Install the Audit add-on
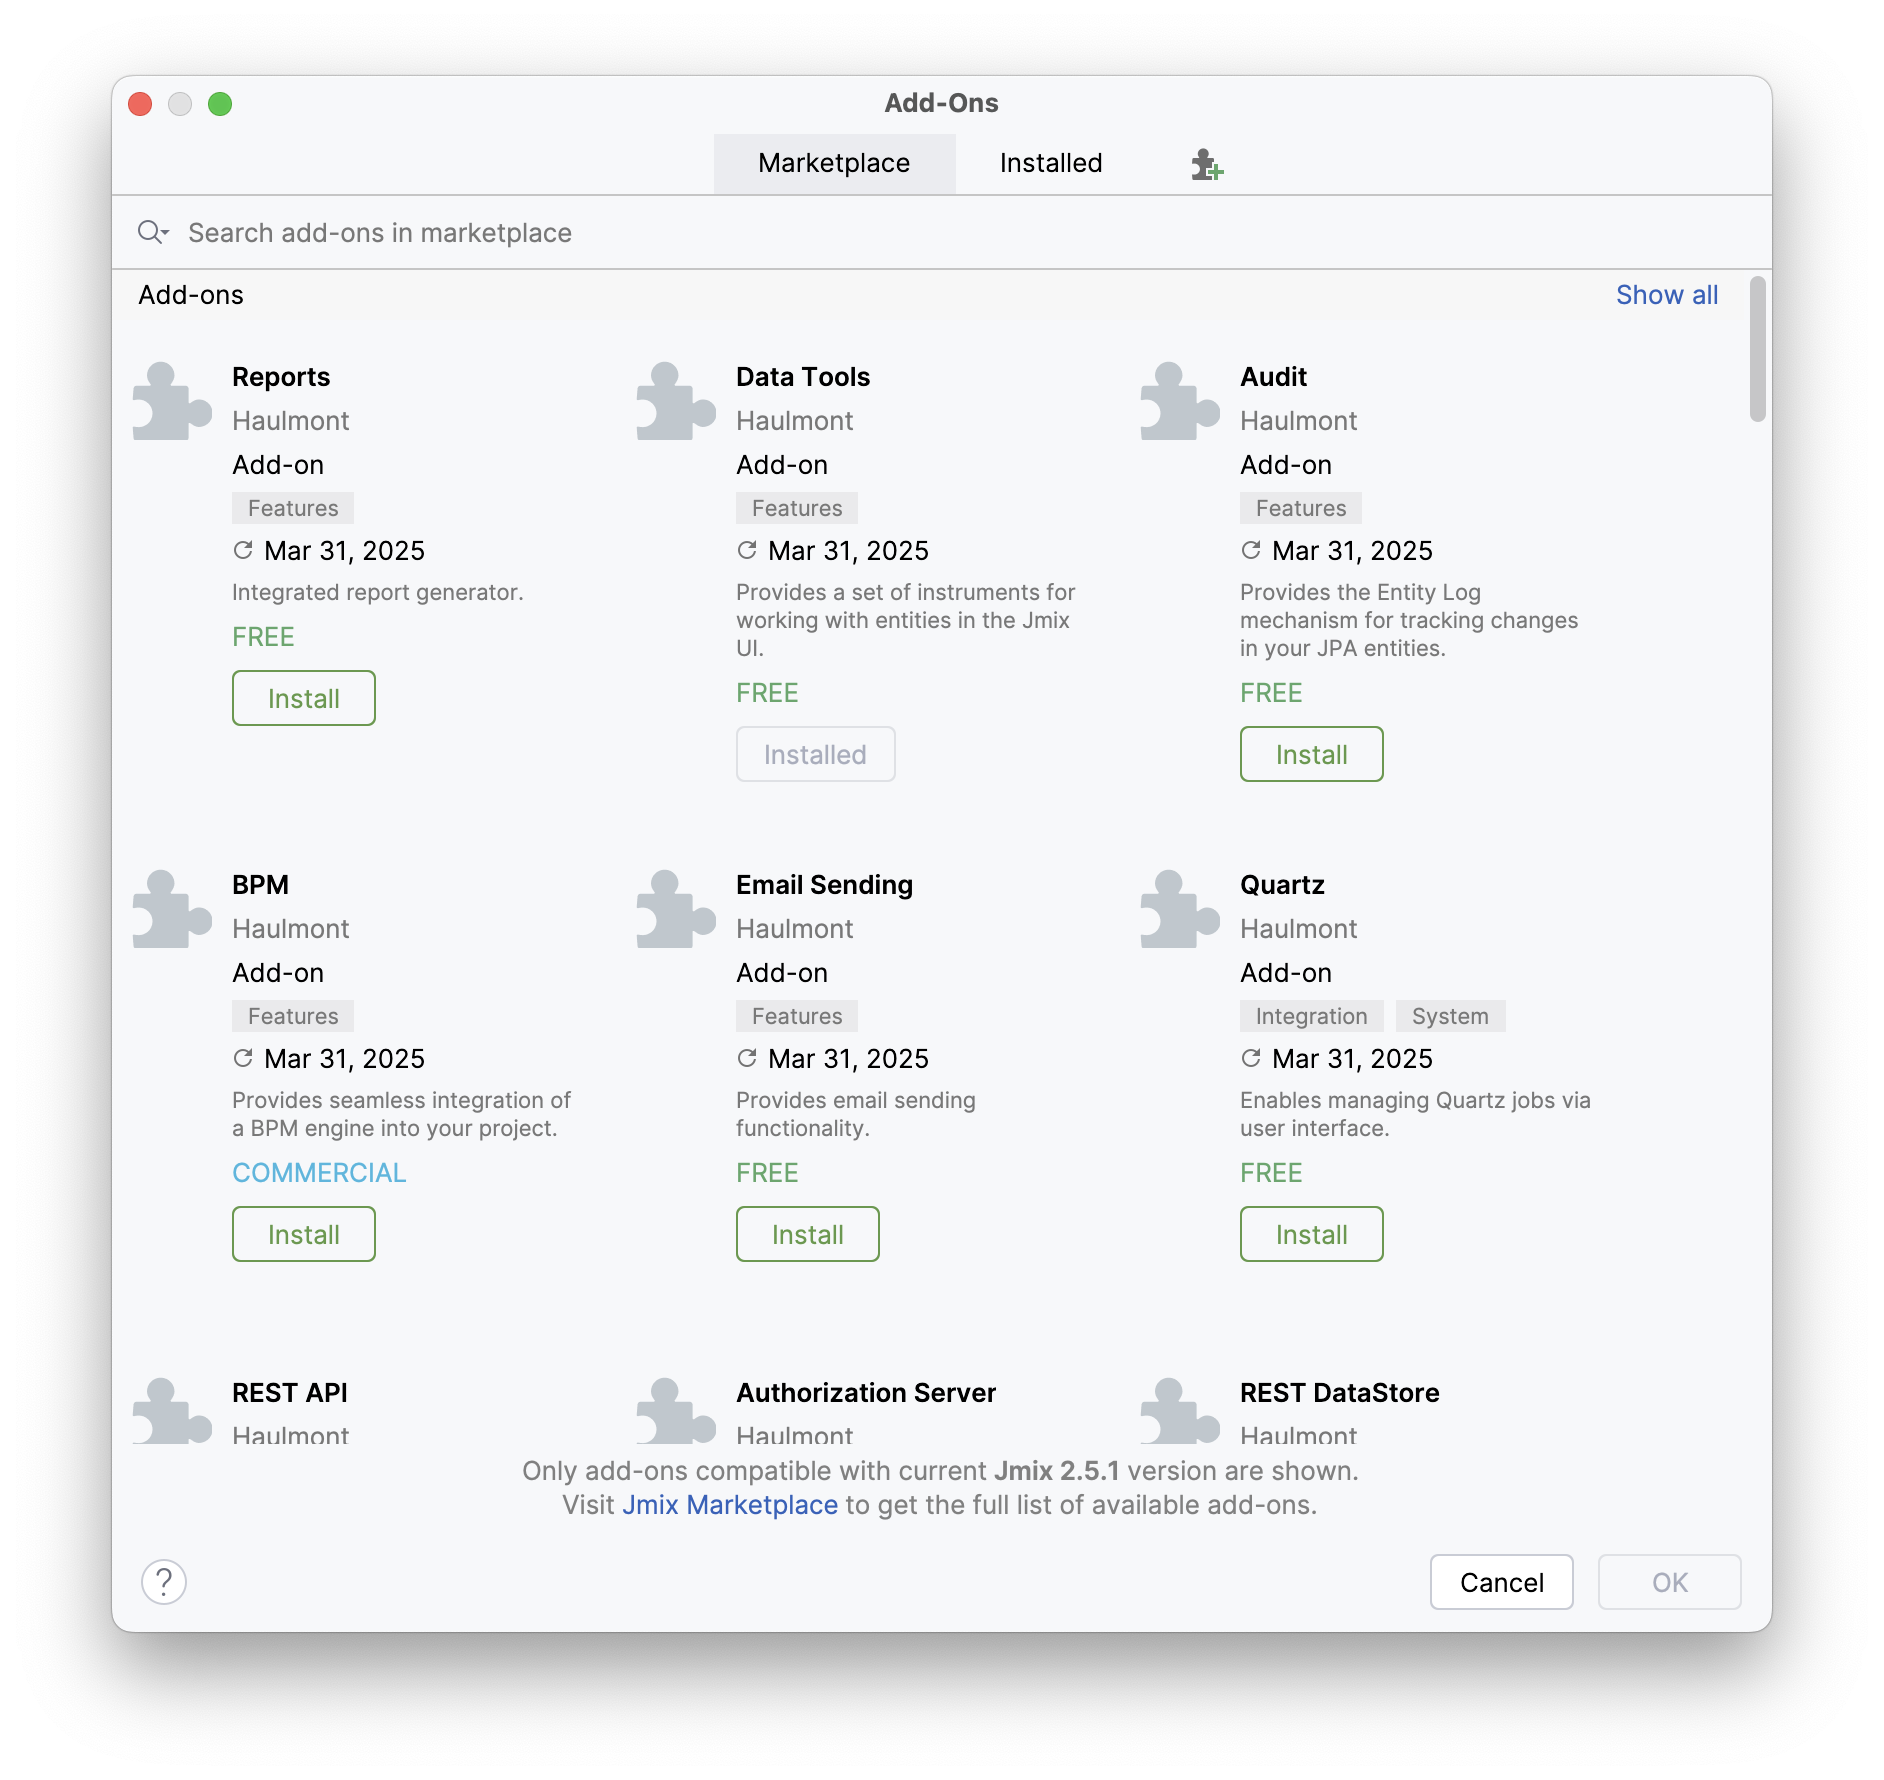This screenshot has width=1884, height=1780. pyautogui.click(x=1311, y=754)
